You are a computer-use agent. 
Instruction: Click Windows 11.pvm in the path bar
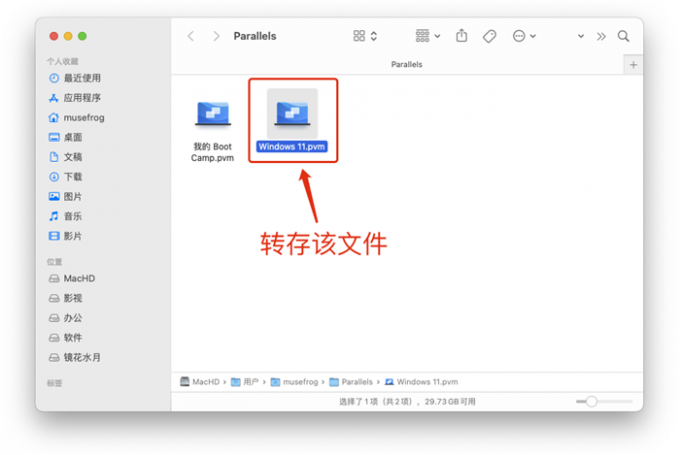tap(427, 382)
